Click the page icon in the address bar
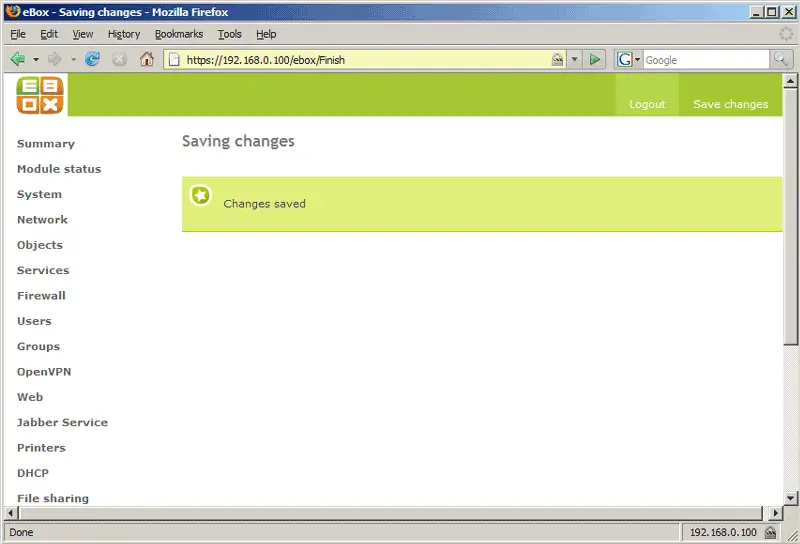 coord(174,60)
